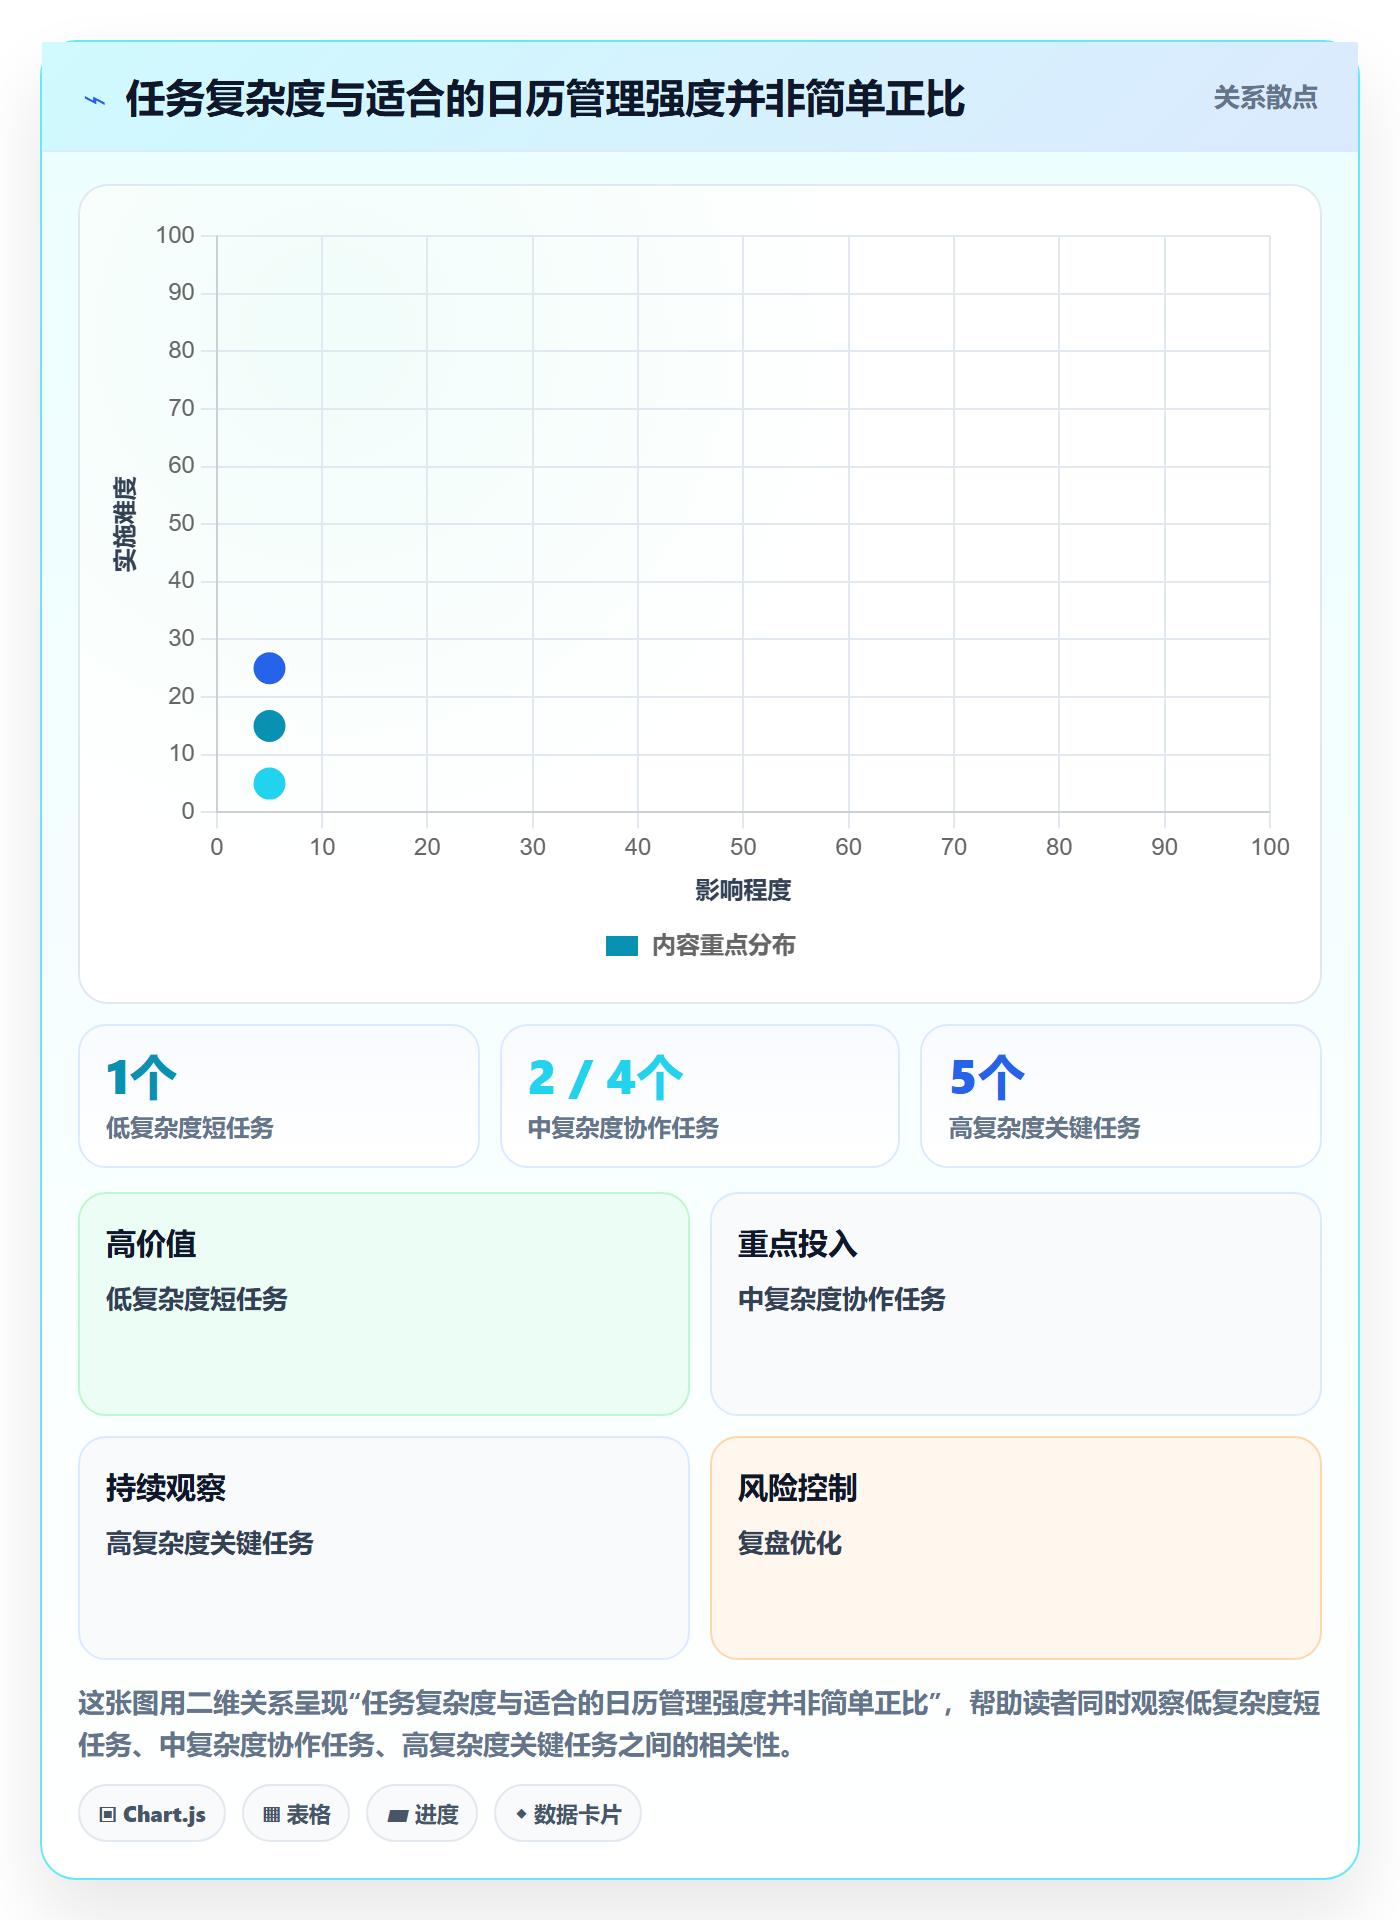
Task: Click the lightning bolt icon beside the title
Action: click(95, 100)
